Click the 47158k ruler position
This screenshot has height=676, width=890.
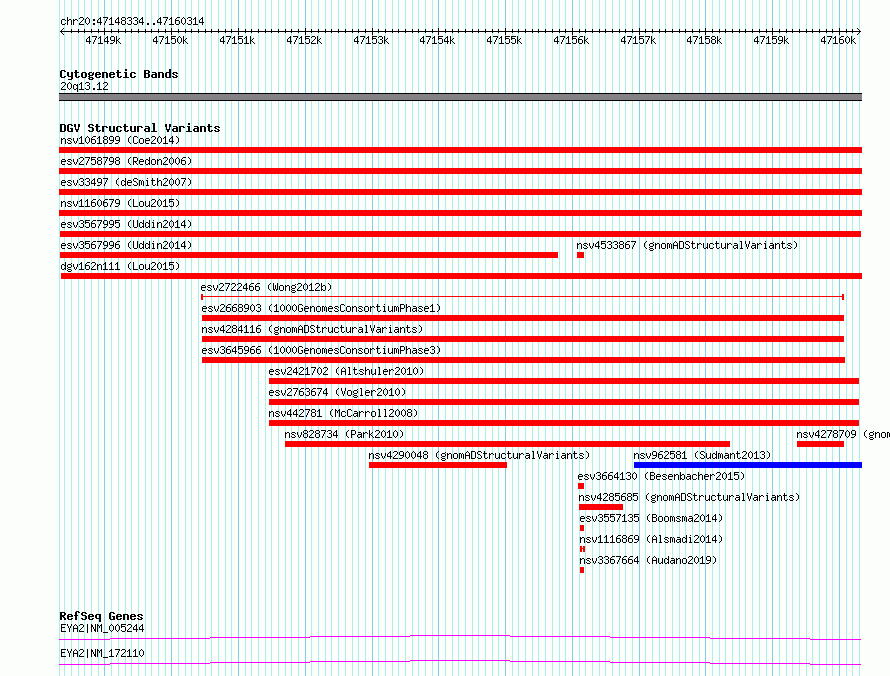(x=704, y=40)
